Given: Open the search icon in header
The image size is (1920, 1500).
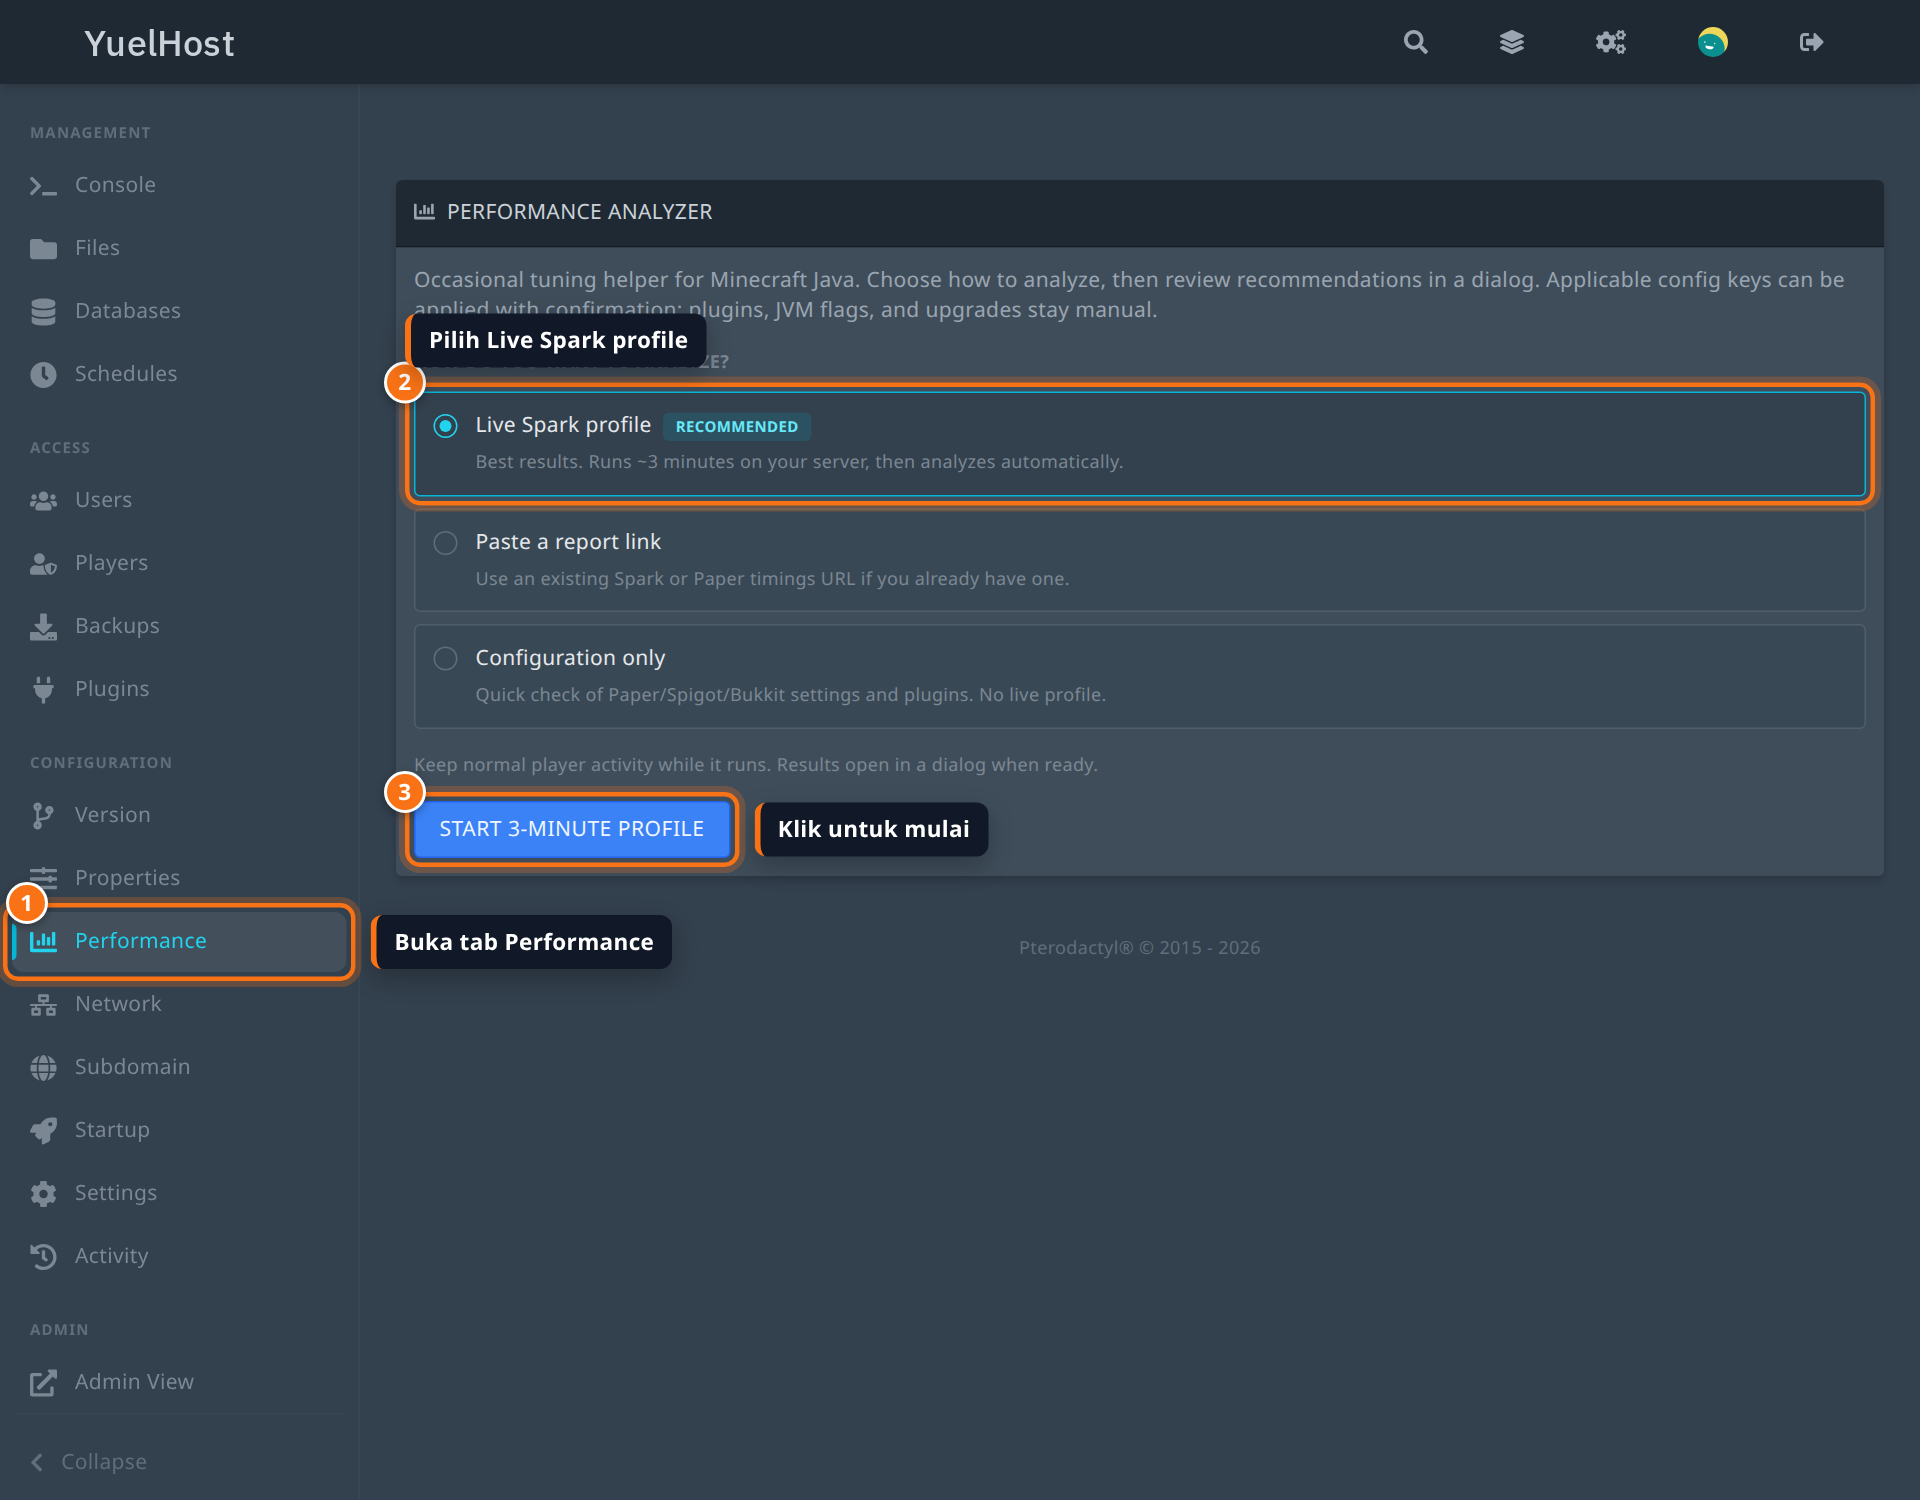Looking at the screenshot, I should tap(1415, 42).
